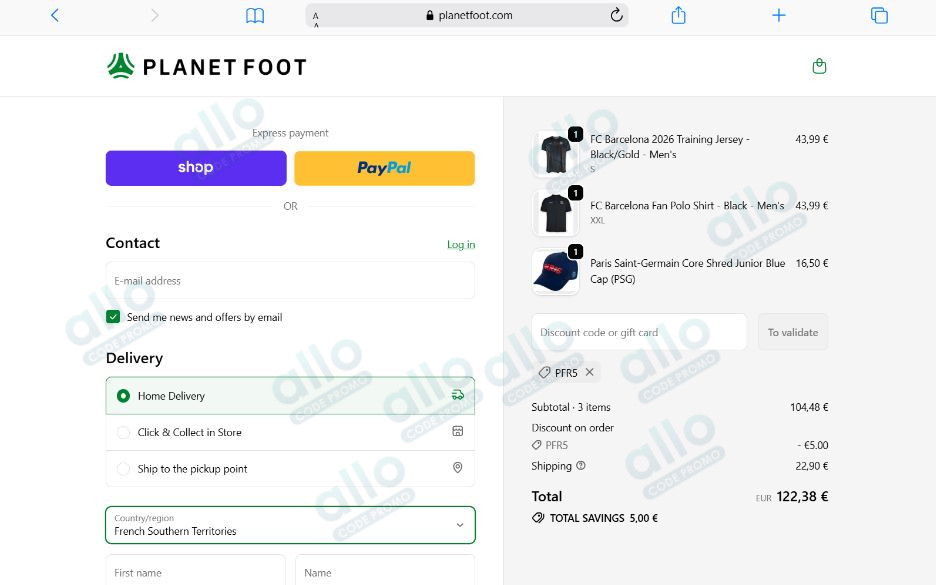Pay with PayPal
The height and width of the screenshot is (585, 936).
click(x=384, y=168)
